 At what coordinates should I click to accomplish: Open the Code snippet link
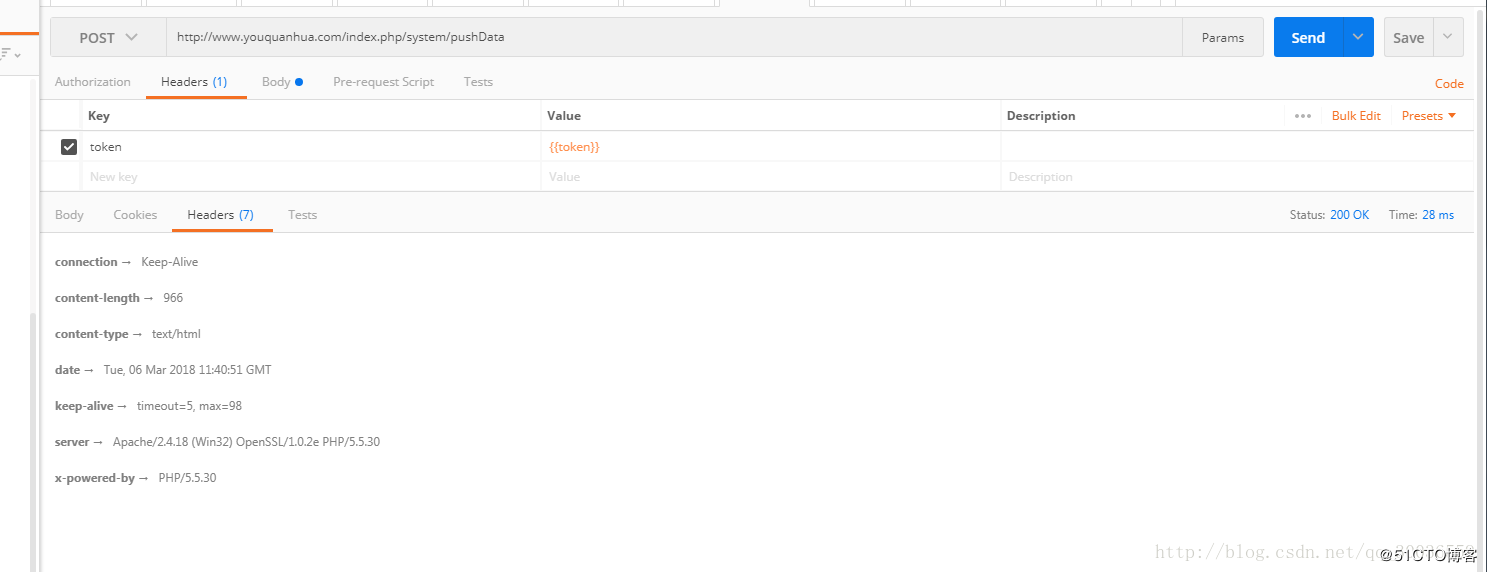pyautogui.click(x=1449, y=84)
